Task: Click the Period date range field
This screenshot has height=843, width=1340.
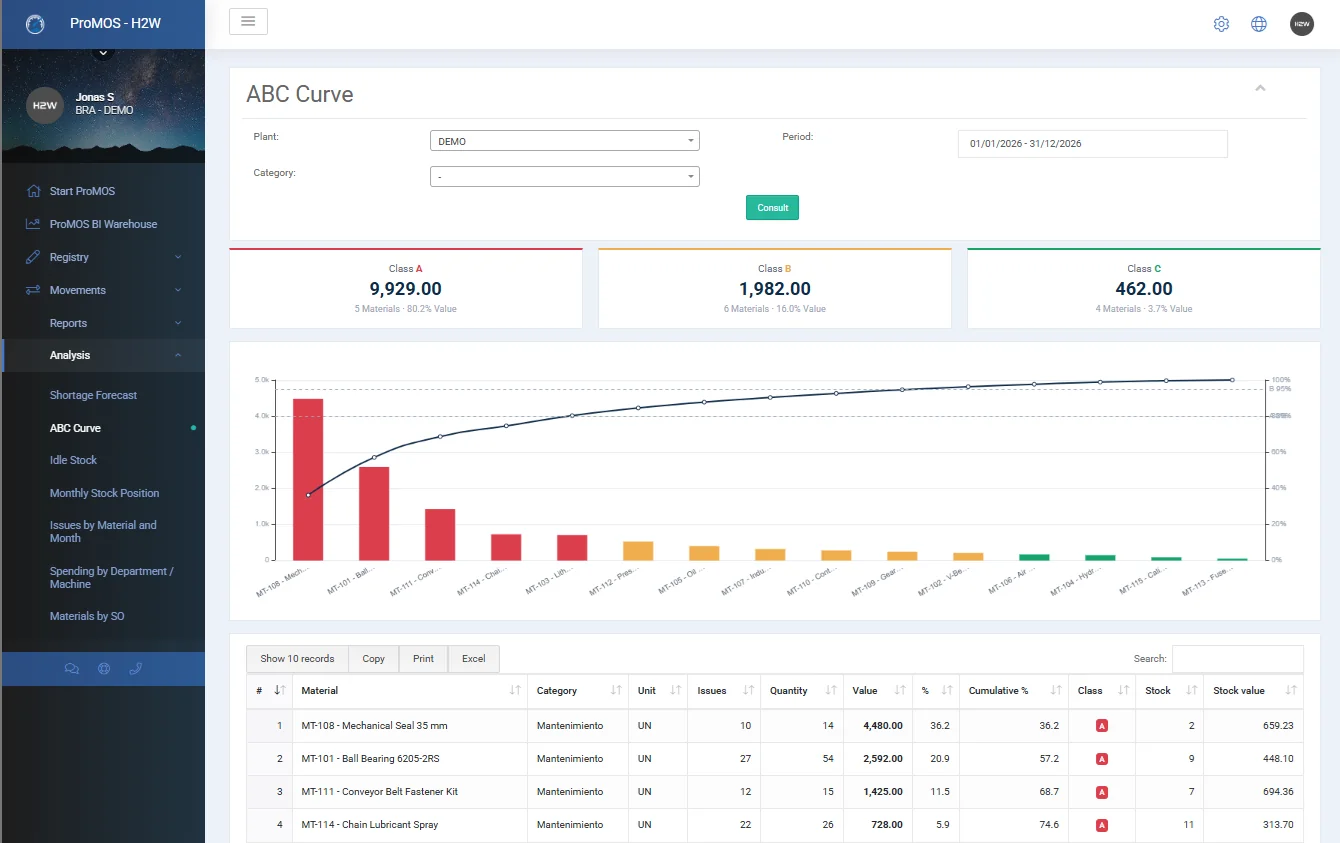Action: click(x=1092, y=143)
